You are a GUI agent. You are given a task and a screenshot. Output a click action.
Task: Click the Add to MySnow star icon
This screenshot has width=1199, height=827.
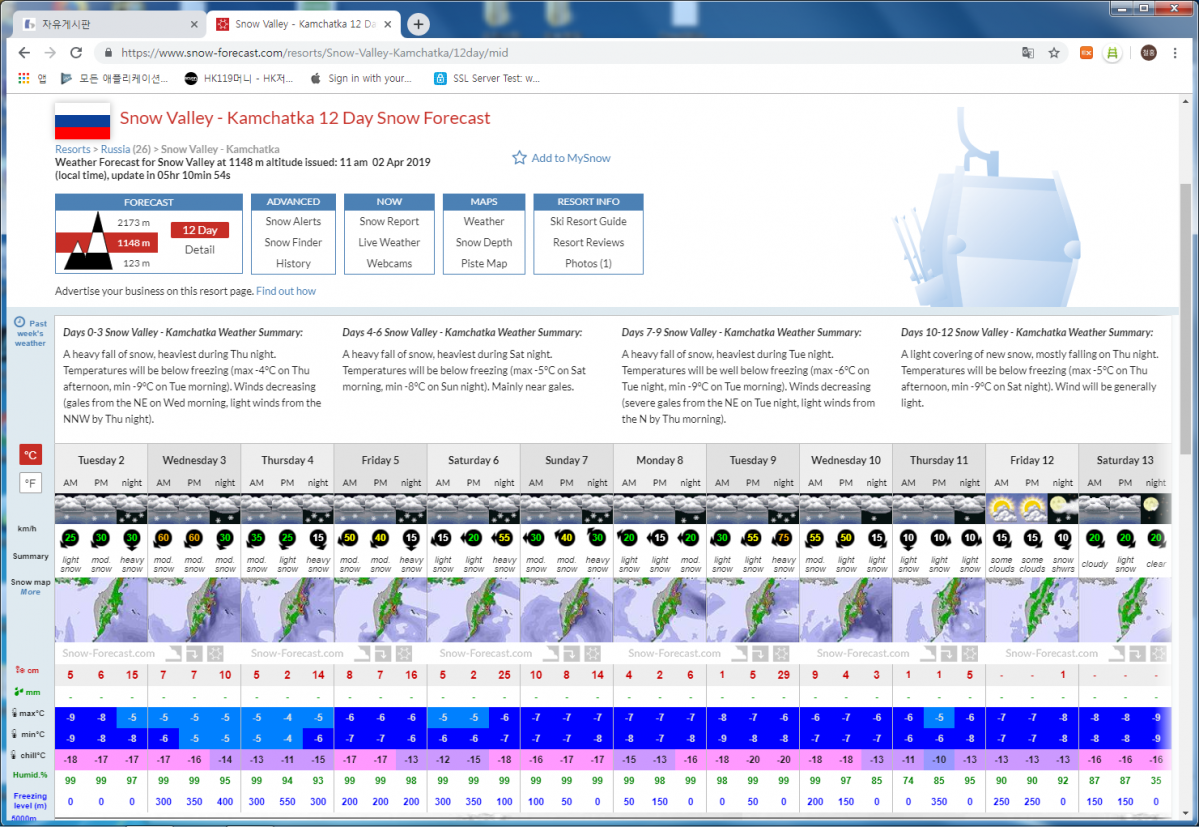point(519,157)
